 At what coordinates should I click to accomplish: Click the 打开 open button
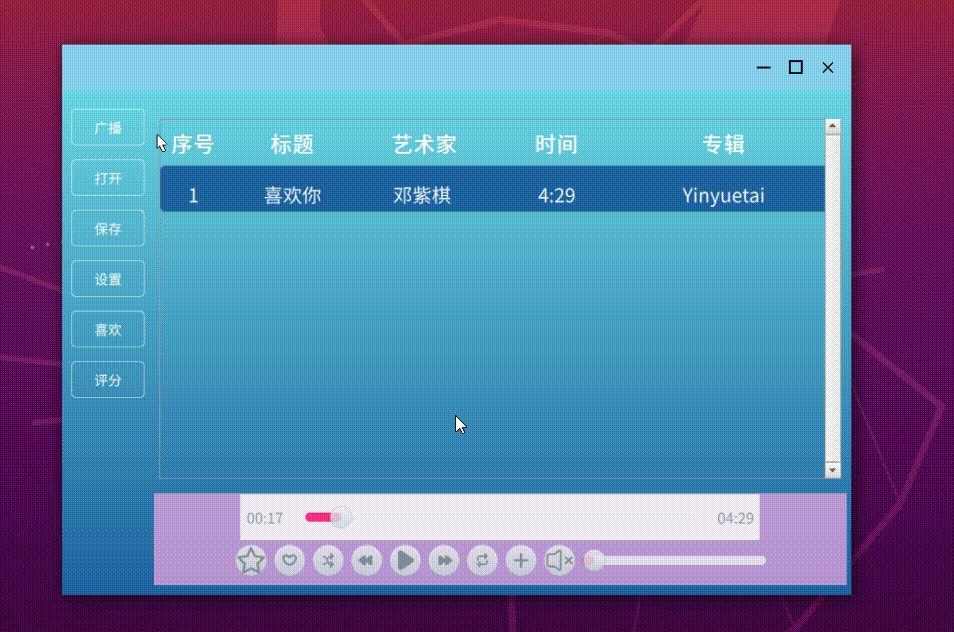[108, 178]
